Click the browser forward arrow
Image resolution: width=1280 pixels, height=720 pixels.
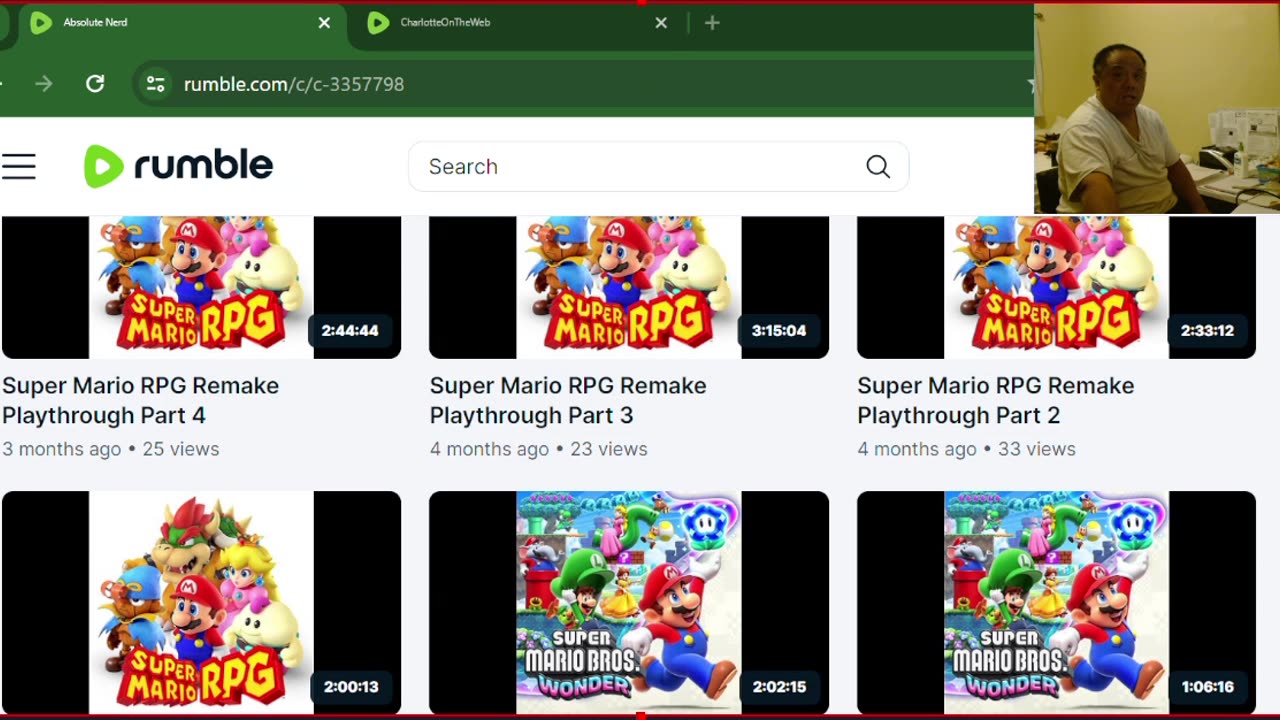point(43,84)
